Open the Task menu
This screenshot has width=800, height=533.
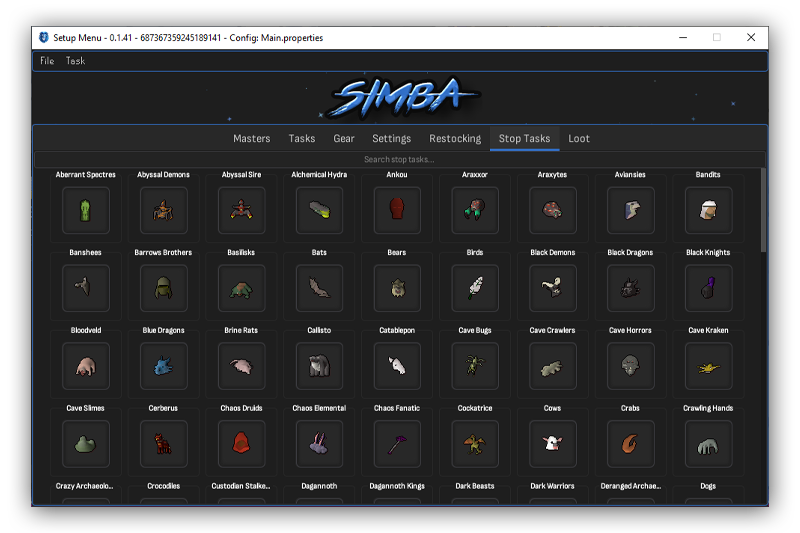pos(75,61)
